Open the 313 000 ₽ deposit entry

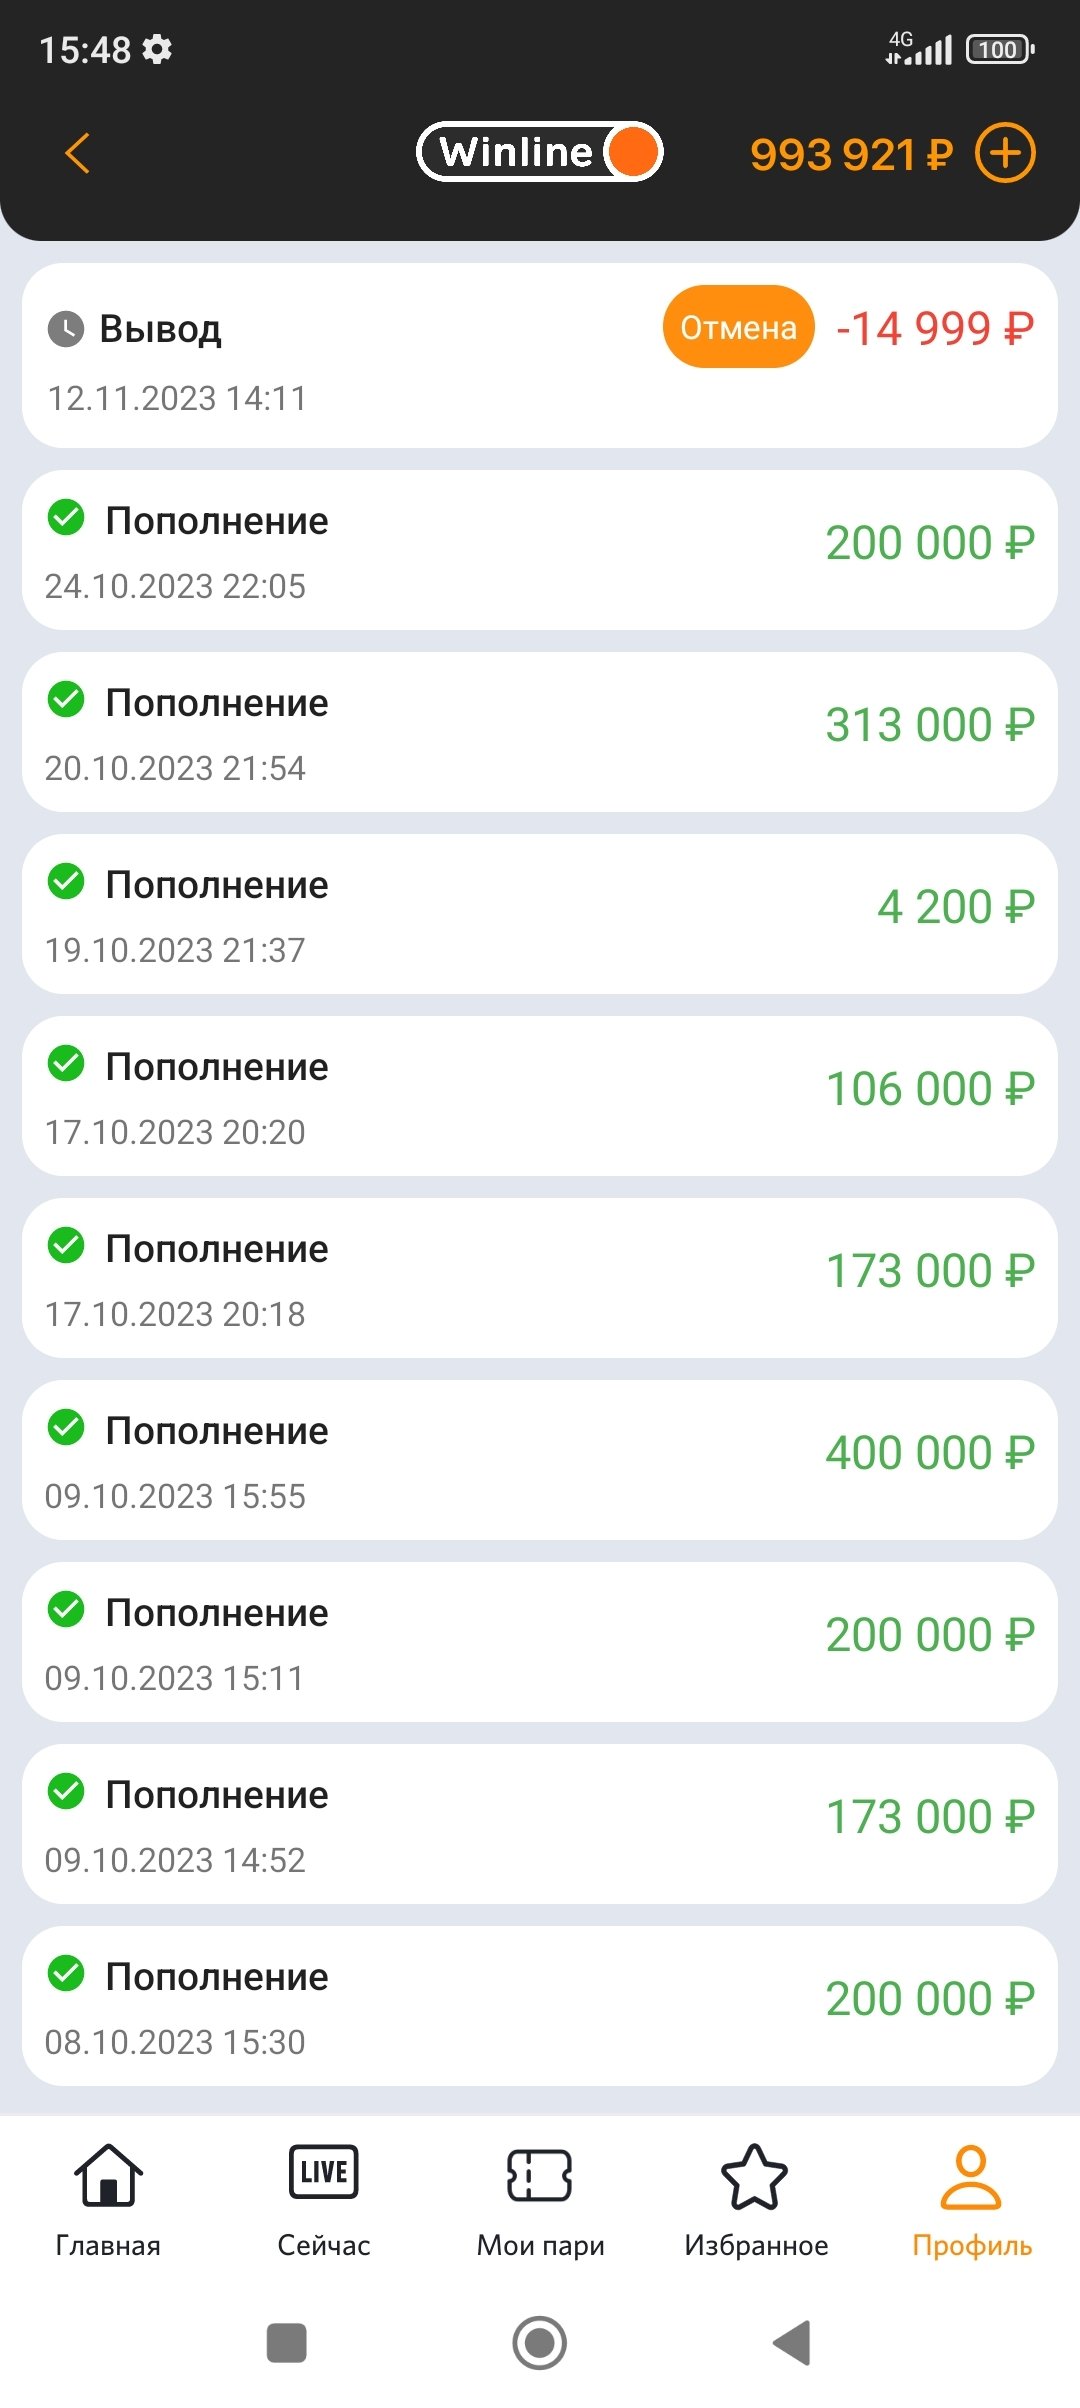(x=540, y=732)
